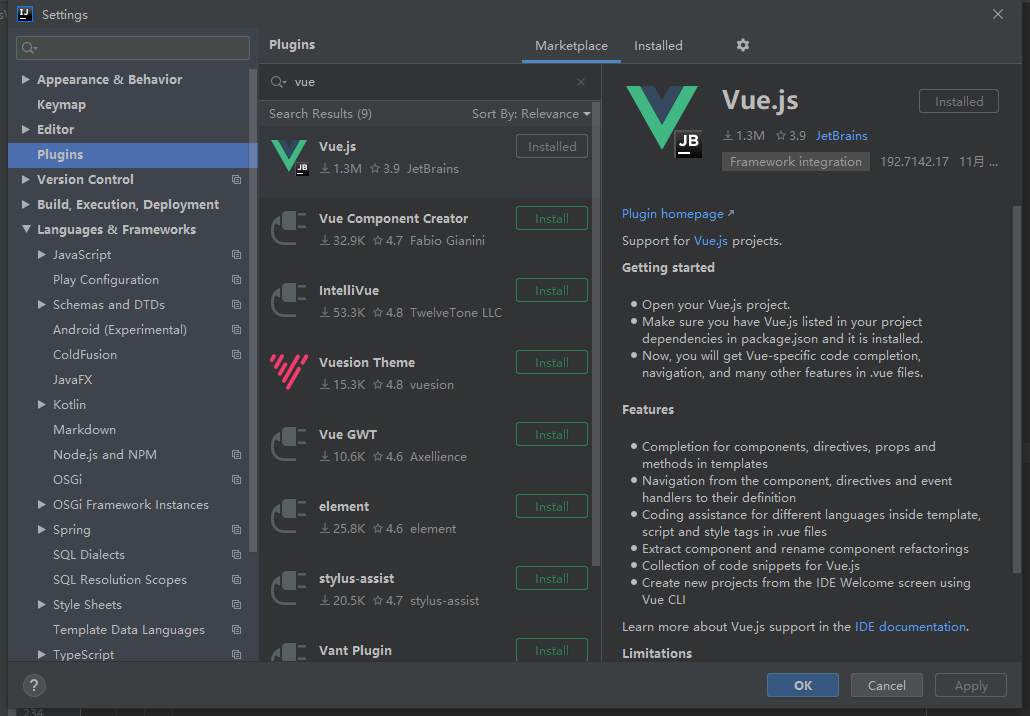Open the plugins settings gear icon

(742, 45)
